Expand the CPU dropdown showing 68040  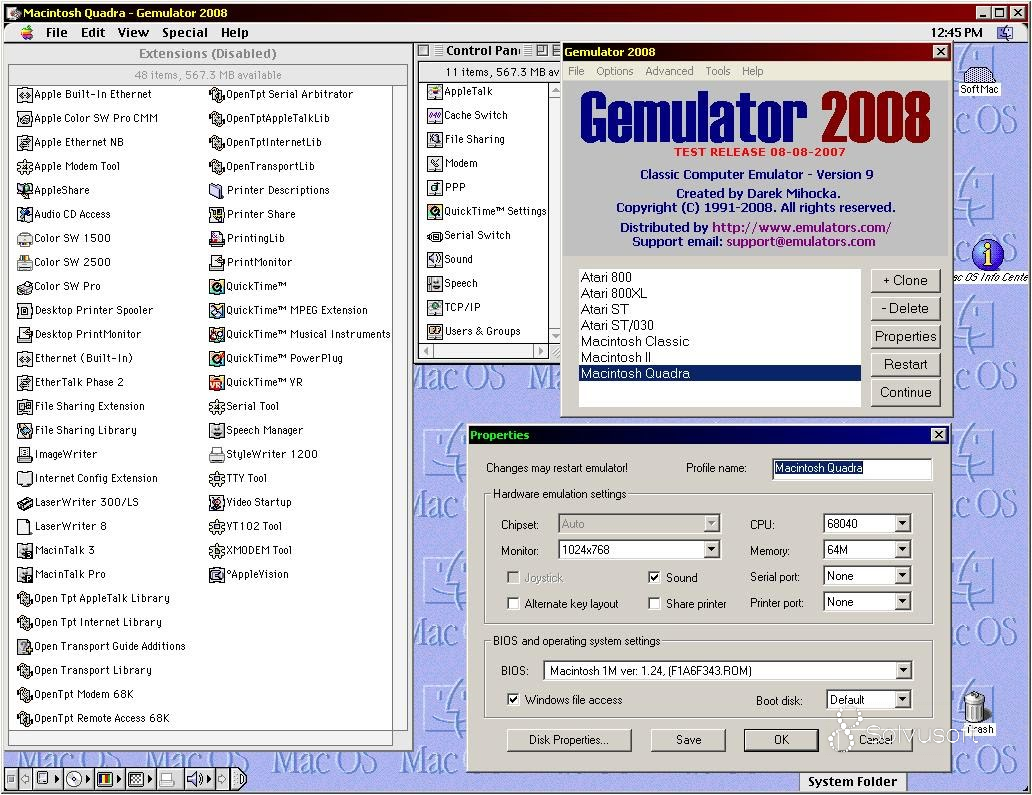tap(903, 524)
